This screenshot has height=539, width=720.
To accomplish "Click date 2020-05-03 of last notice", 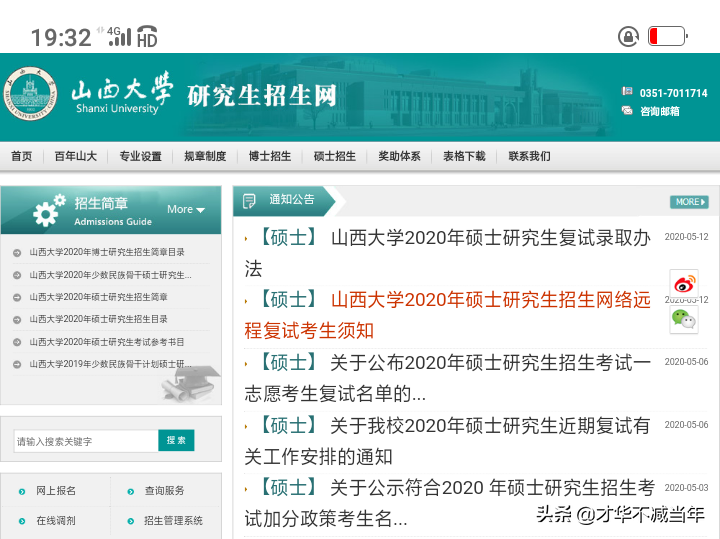I will [686, 488].
